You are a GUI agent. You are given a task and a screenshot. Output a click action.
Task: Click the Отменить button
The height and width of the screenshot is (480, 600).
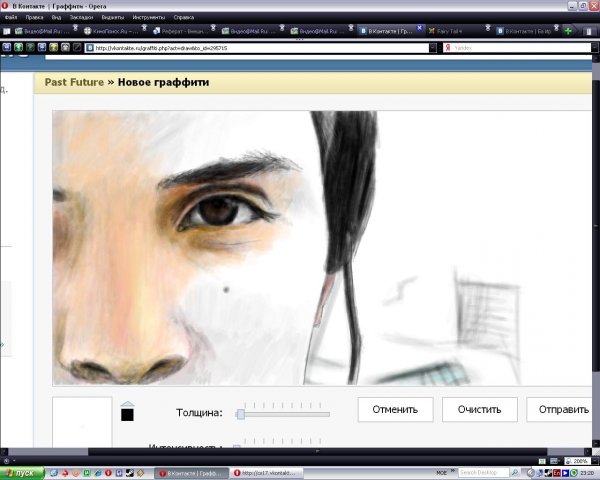point(395,410)
